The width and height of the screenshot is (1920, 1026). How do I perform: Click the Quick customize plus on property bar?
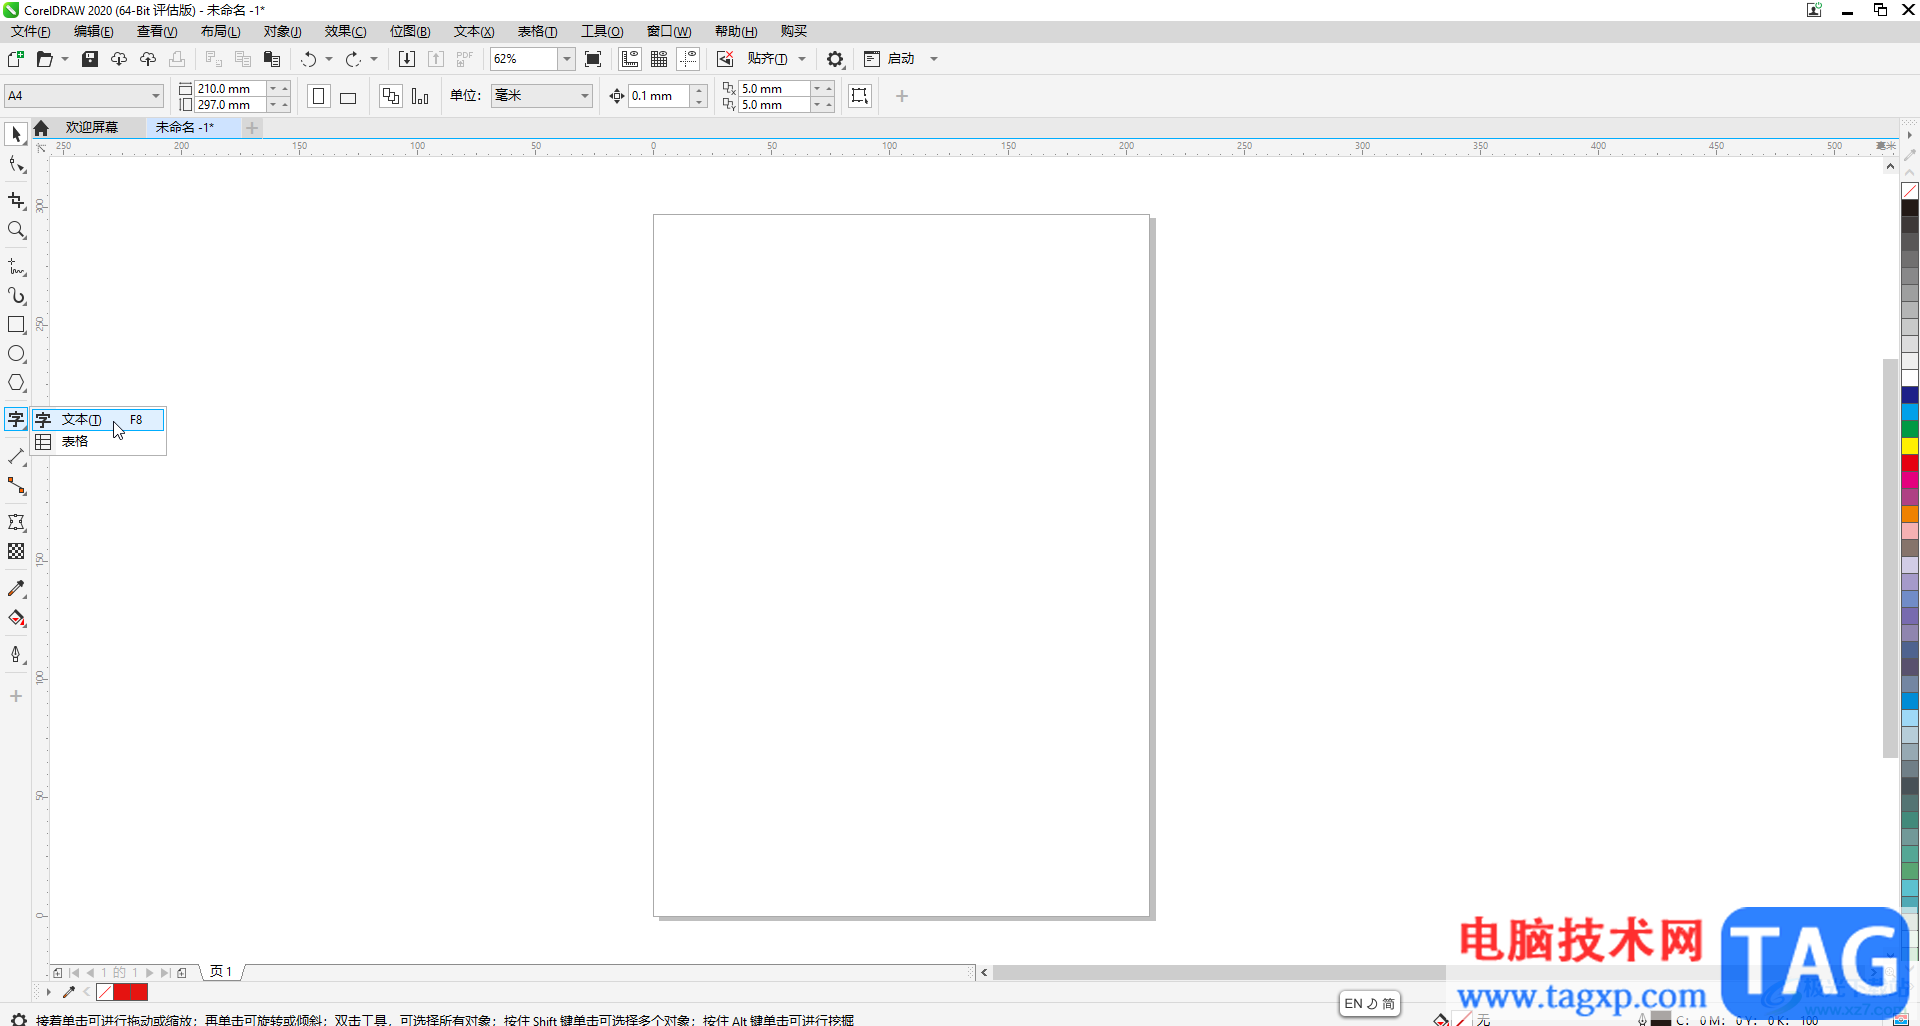(x=902, y=96)
